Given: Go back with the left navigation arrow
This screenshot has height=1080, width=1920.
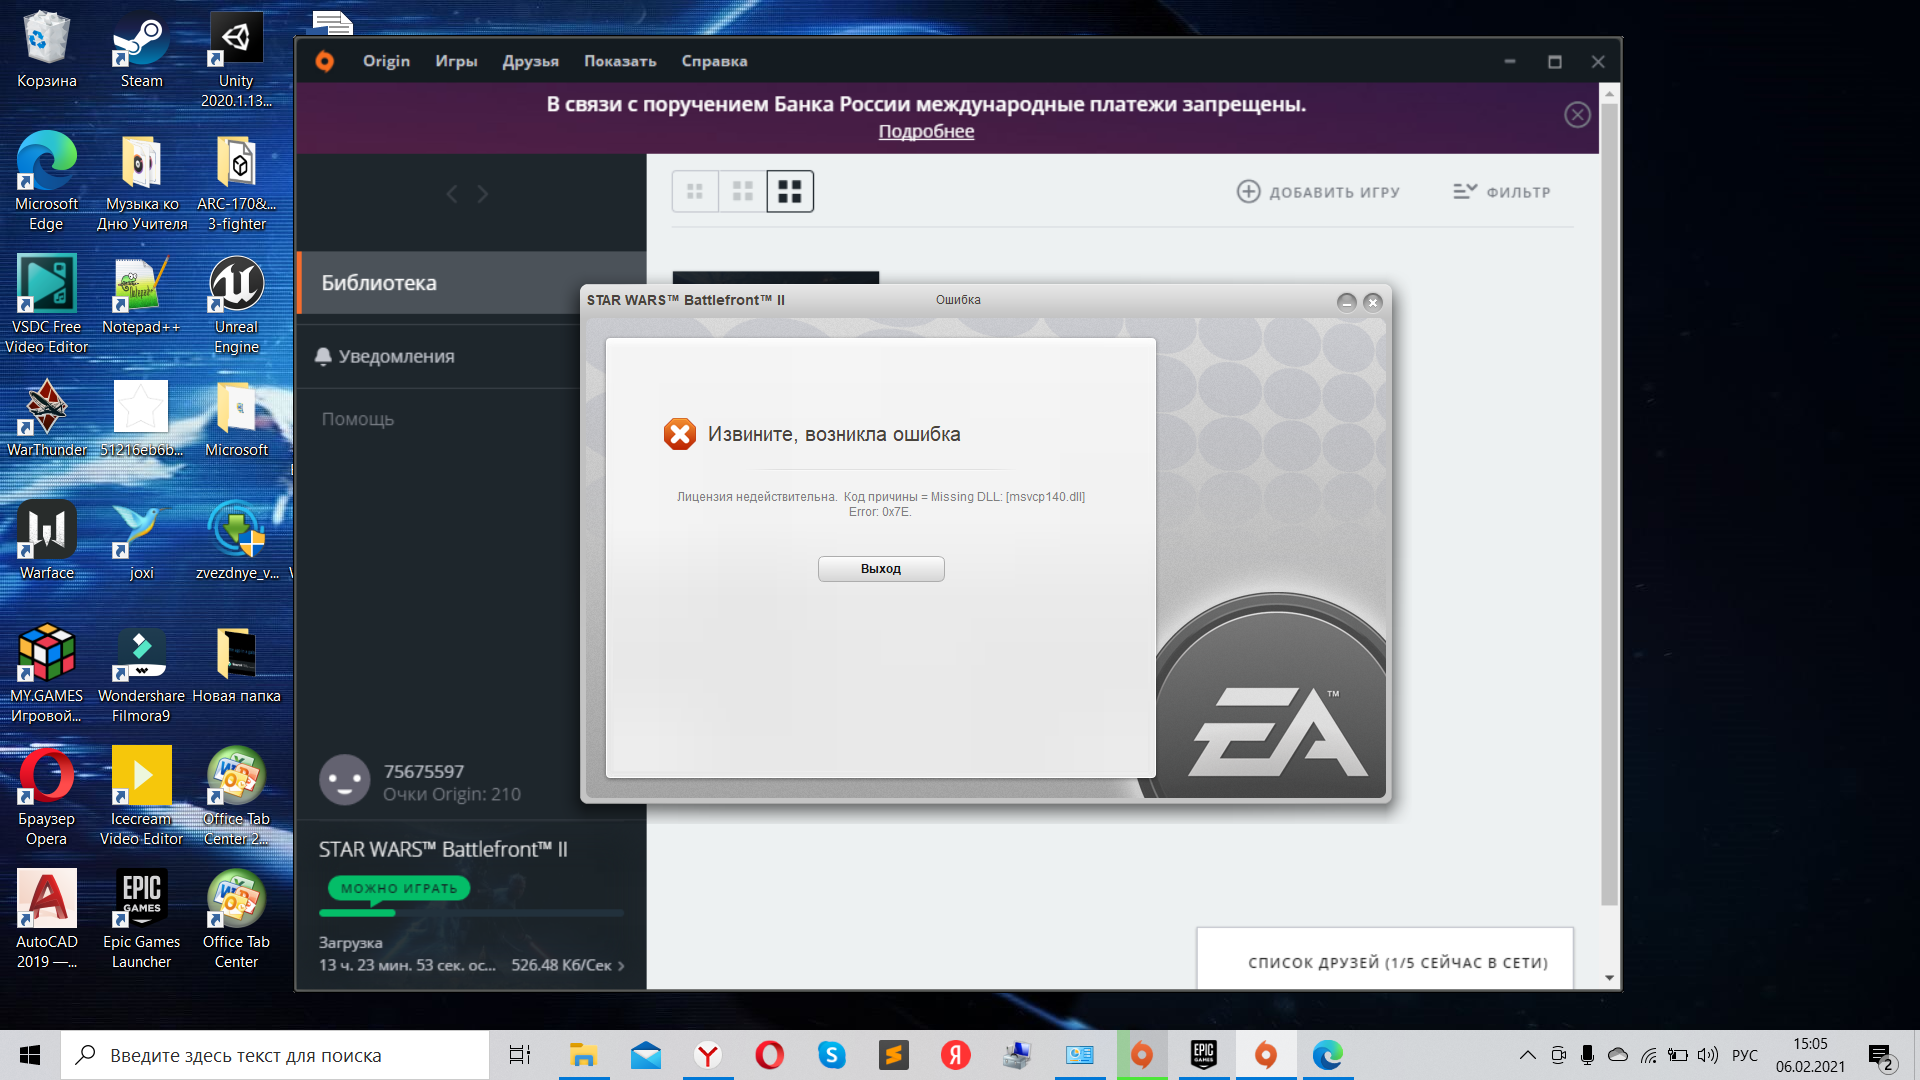Looking at the screenshot, I should tap(452, 194).
